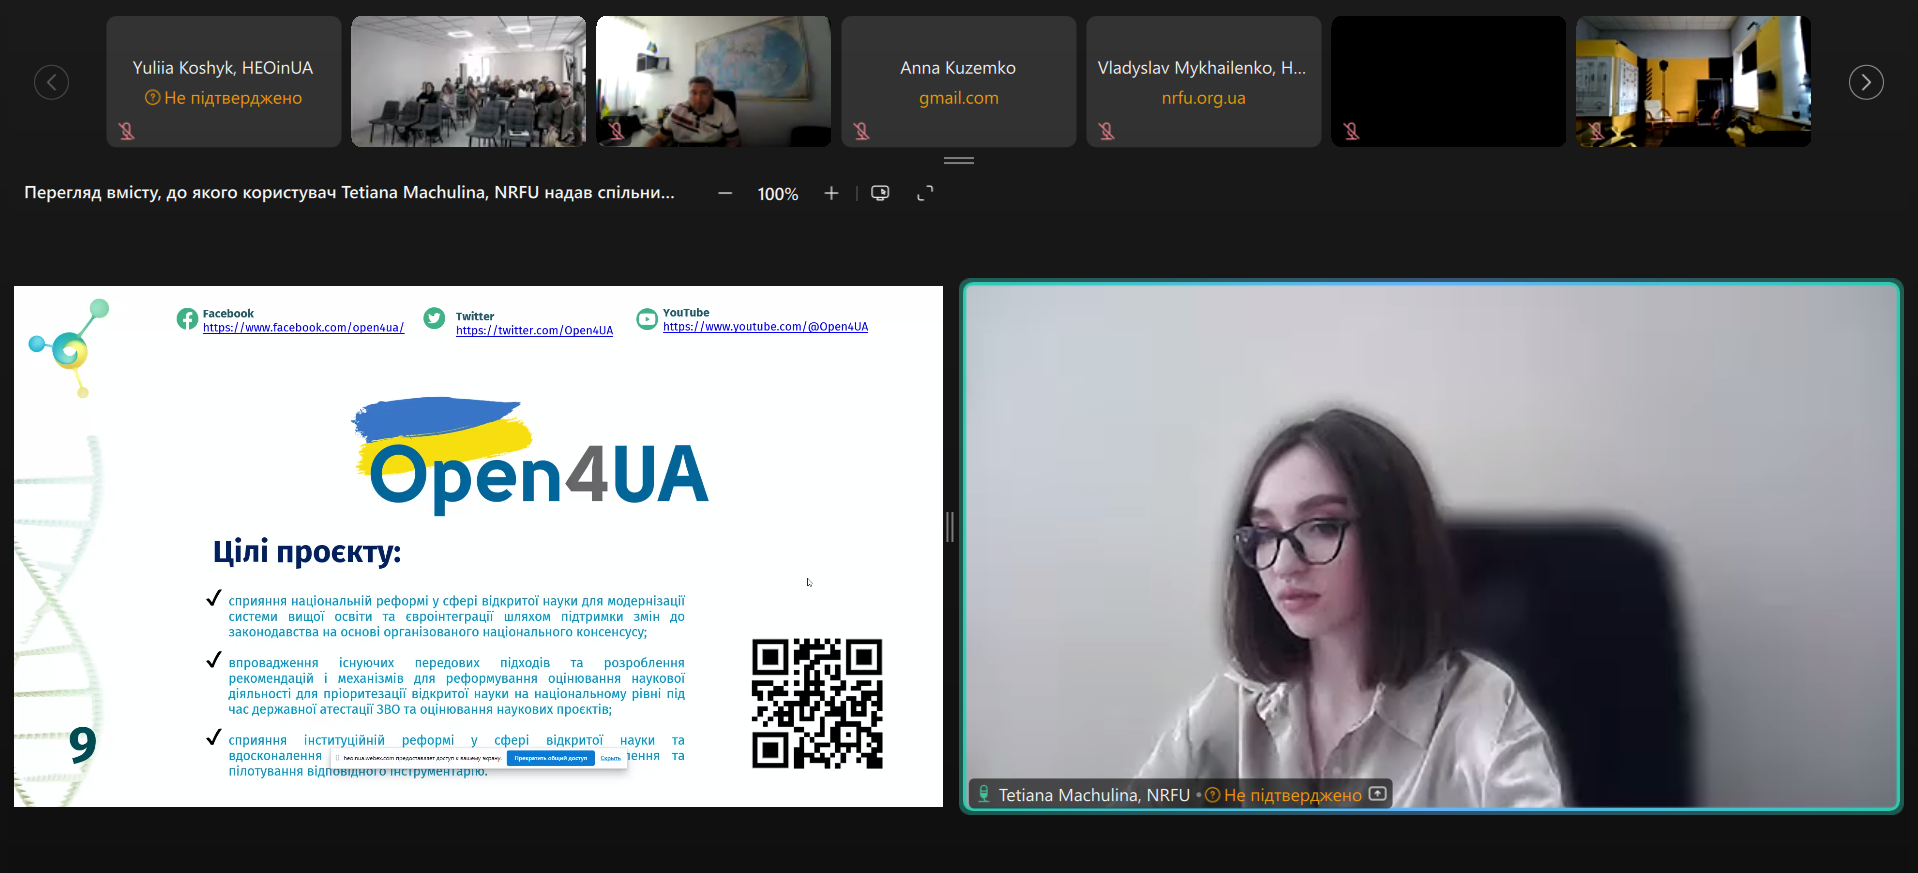
Task: Click the bullet starting 'сприяння національній реформі'
Action: 456,616
